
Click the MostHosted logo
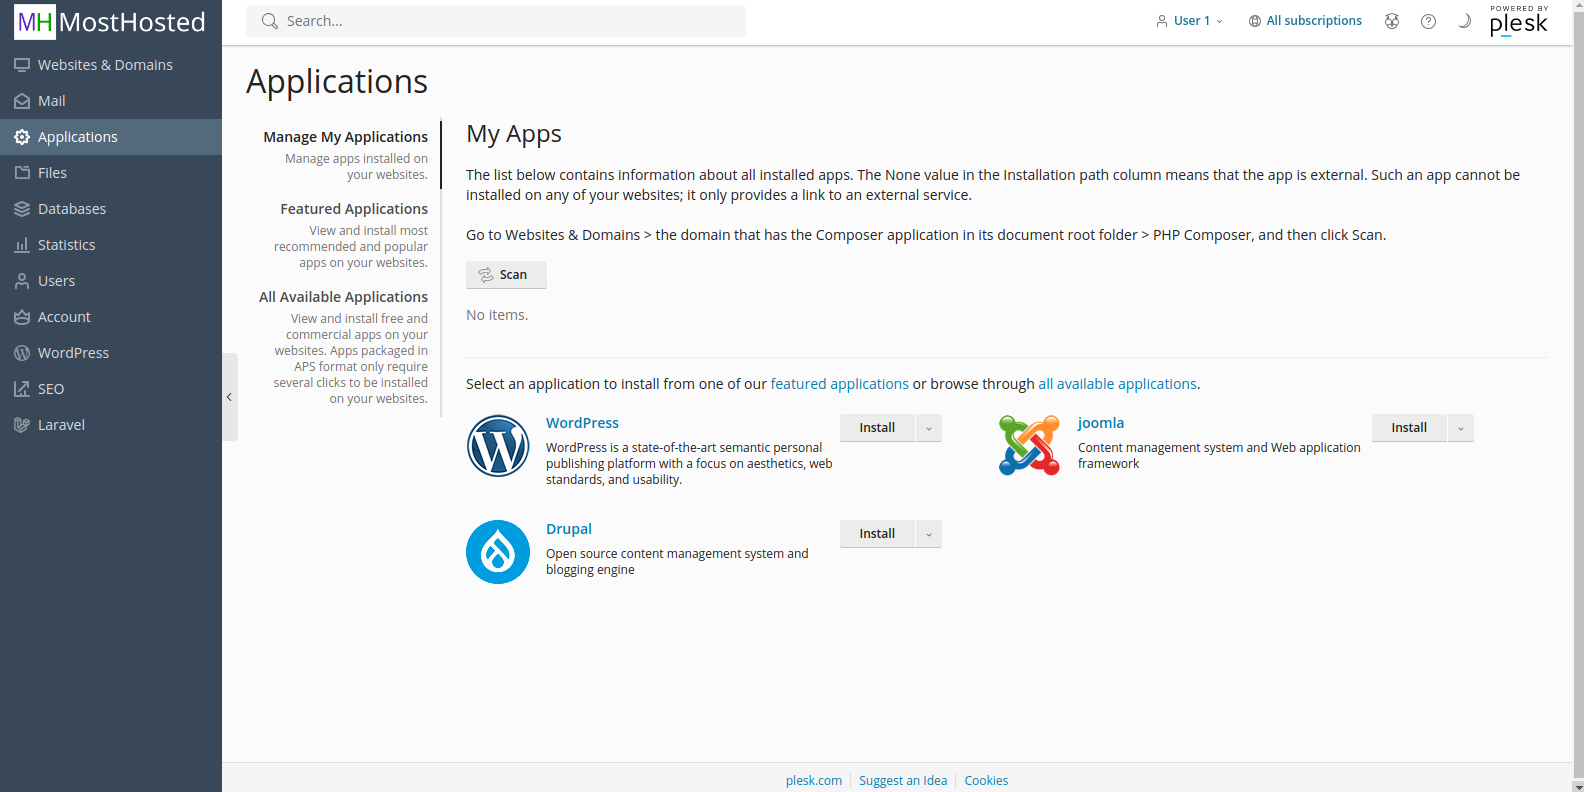coord(110,22)
